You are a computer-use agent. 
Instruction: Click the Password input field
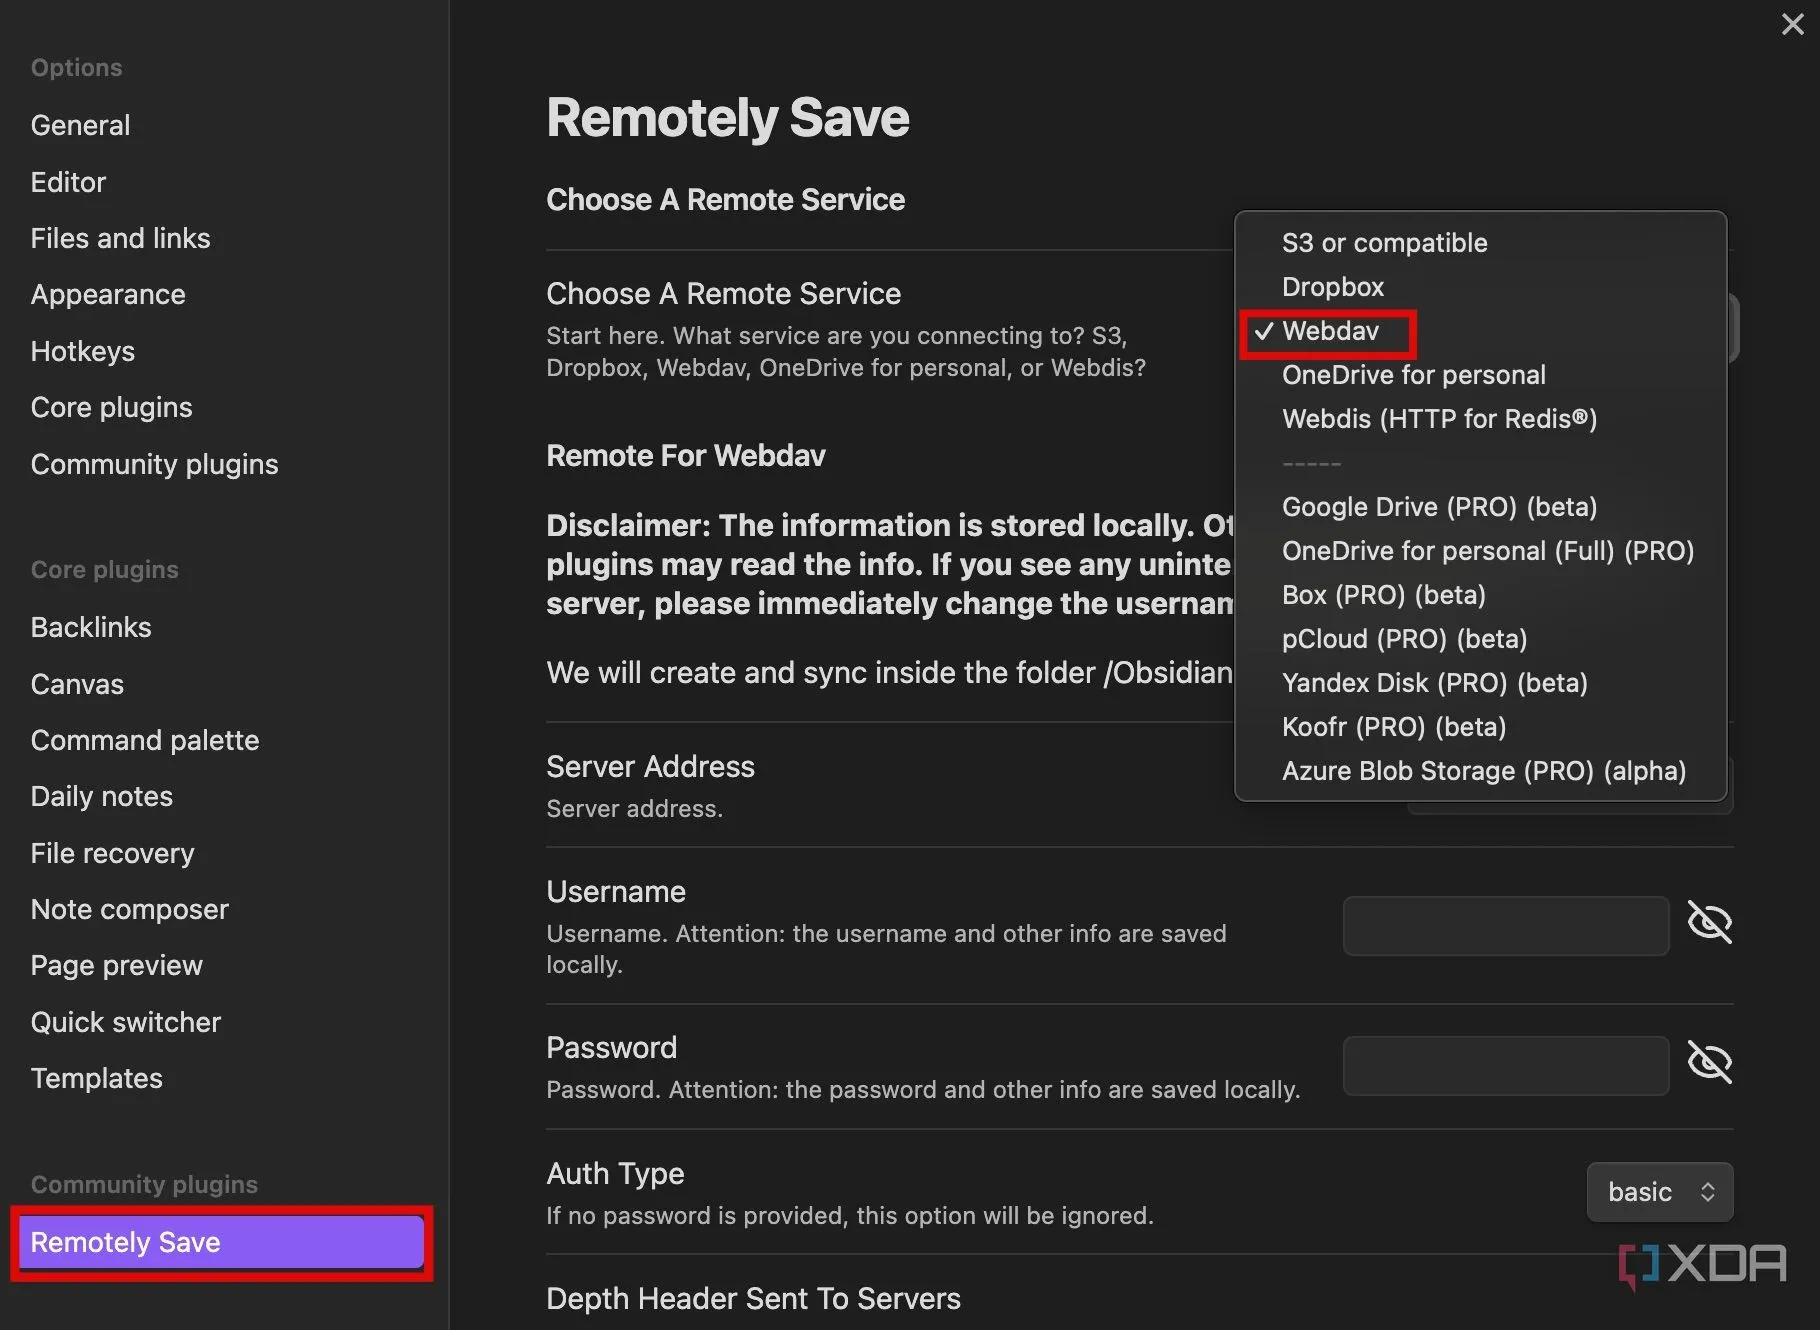pyautogui.click(x=1506, y=1066)
